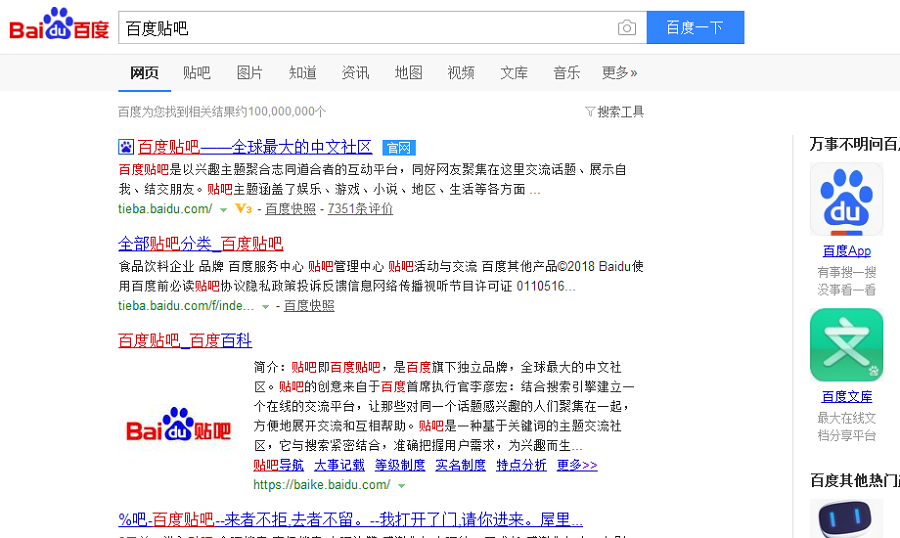Open result 百度贴吧——全球最大的中文社区
Viewport: 900px width, 538px height.
(x=255, y=148)
